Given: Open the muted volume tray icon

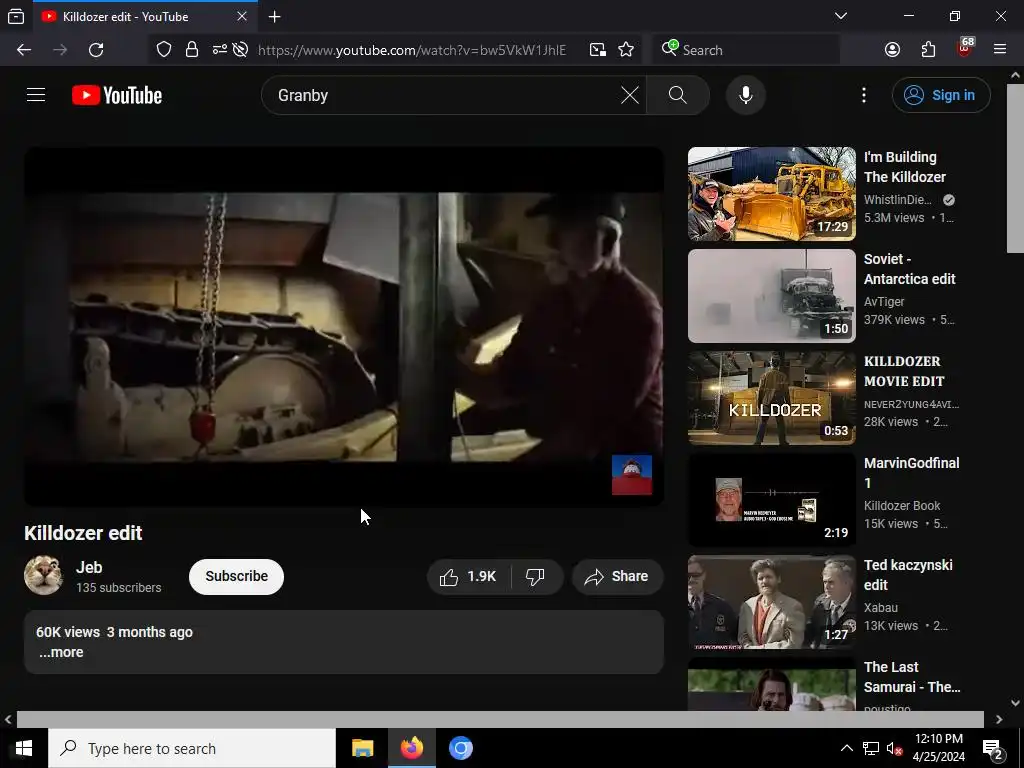Looking at the screenshot, I should (894, 748).
